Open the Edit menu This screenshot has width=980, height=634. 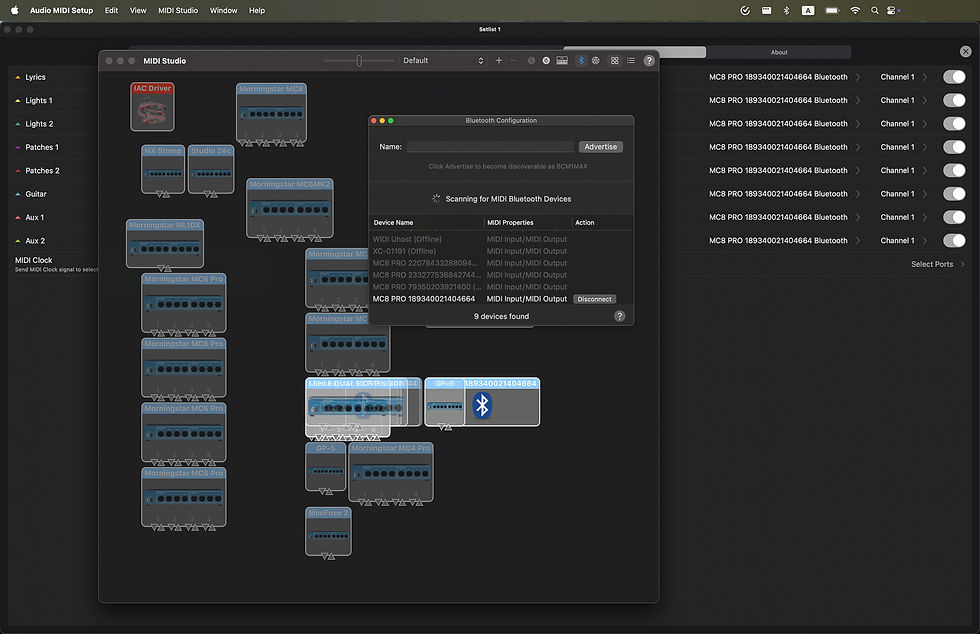click(111, 11)
